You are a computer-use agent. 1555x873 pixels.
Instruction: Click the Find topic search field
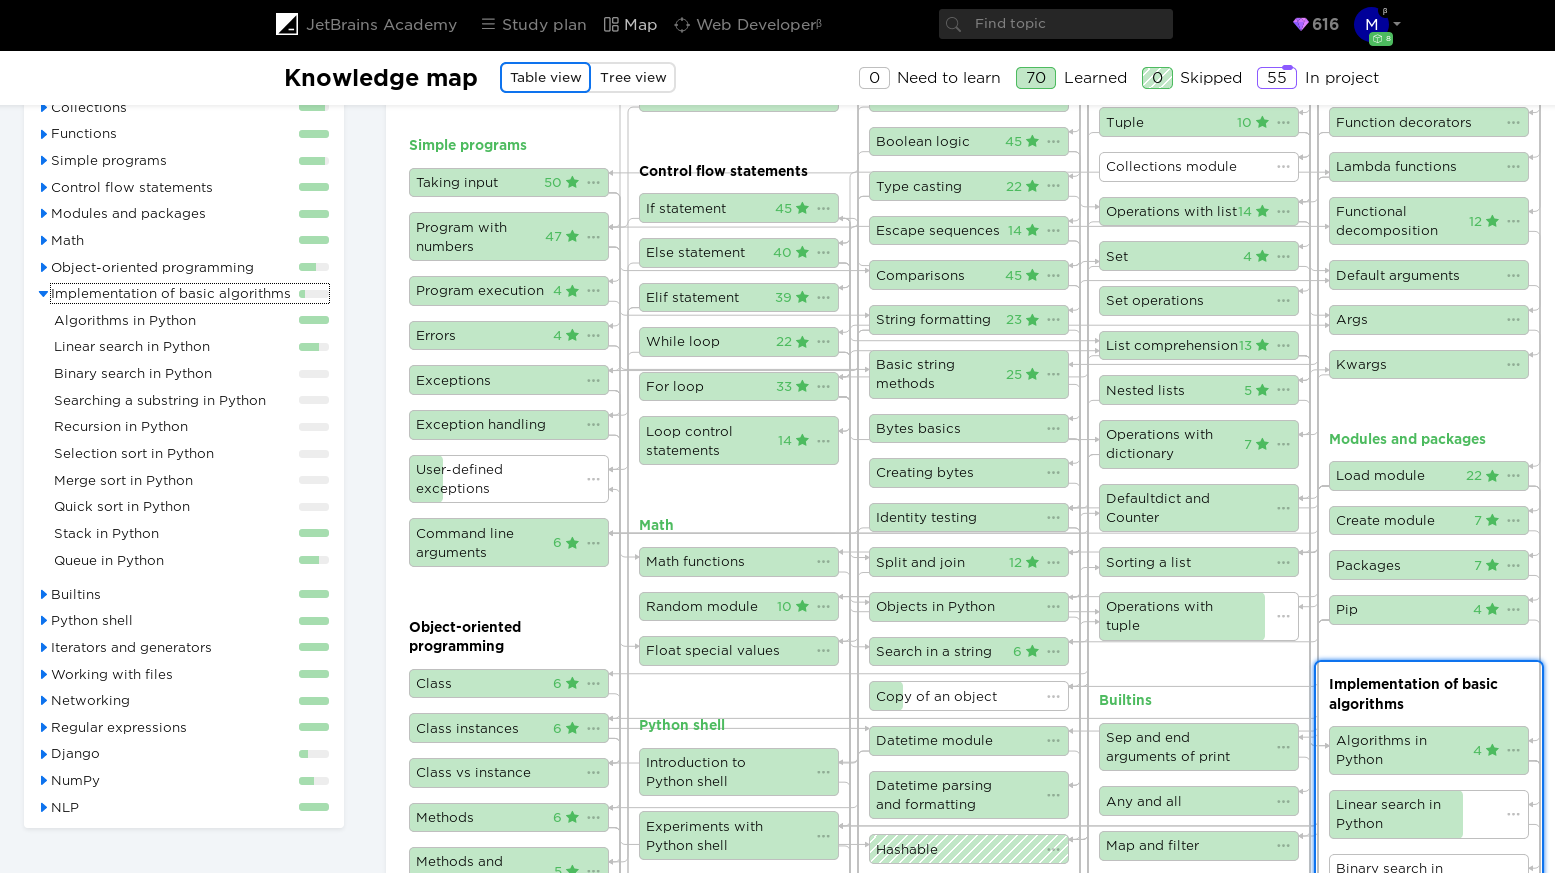tap(1055, 24)
